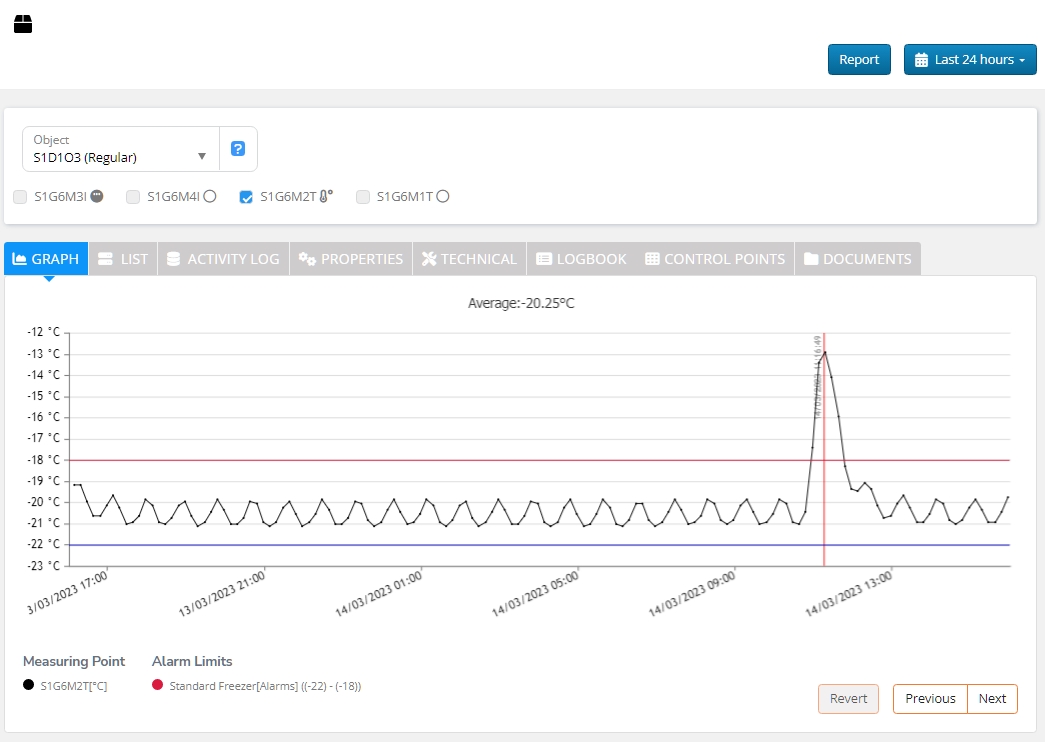1045x742 pixels.
Task: Click the blue help question mark icon
Action: point(238,149)
